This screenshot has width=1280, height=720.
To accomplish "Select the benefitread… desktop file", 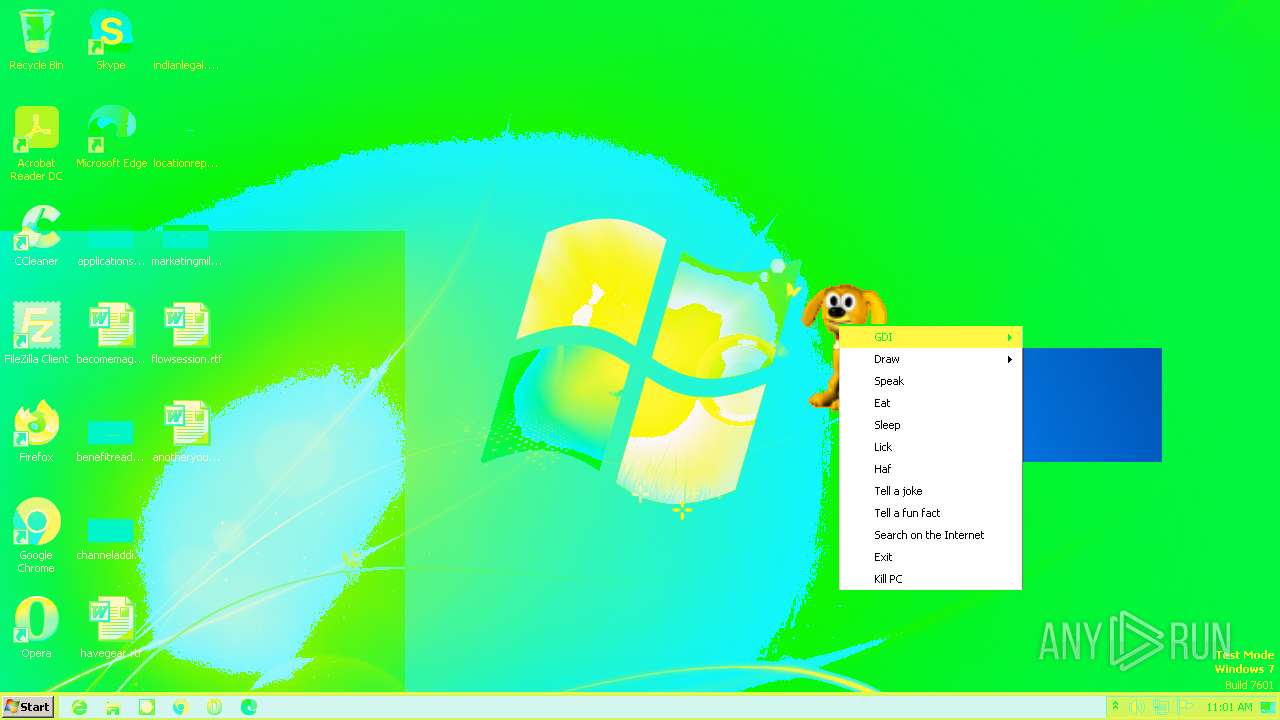I will coord(110,441).
